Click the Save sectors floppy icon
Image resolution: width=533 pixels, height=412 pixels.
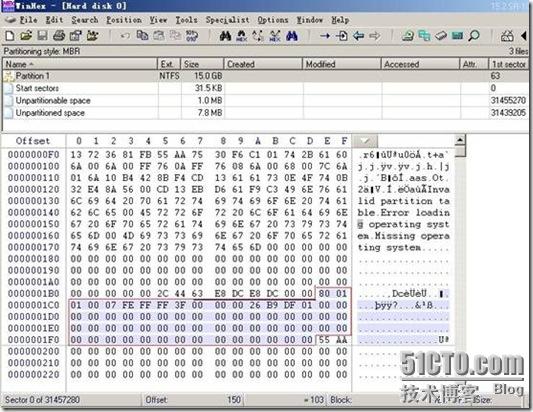42,35
